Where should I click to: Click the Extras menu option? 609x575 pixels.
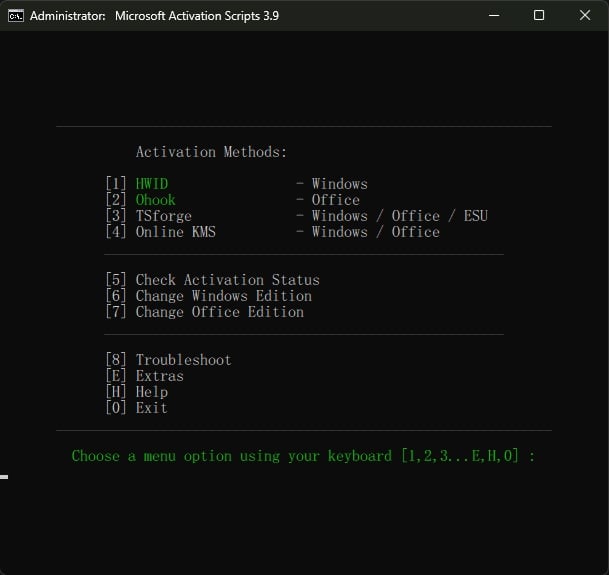pos(160,376)
